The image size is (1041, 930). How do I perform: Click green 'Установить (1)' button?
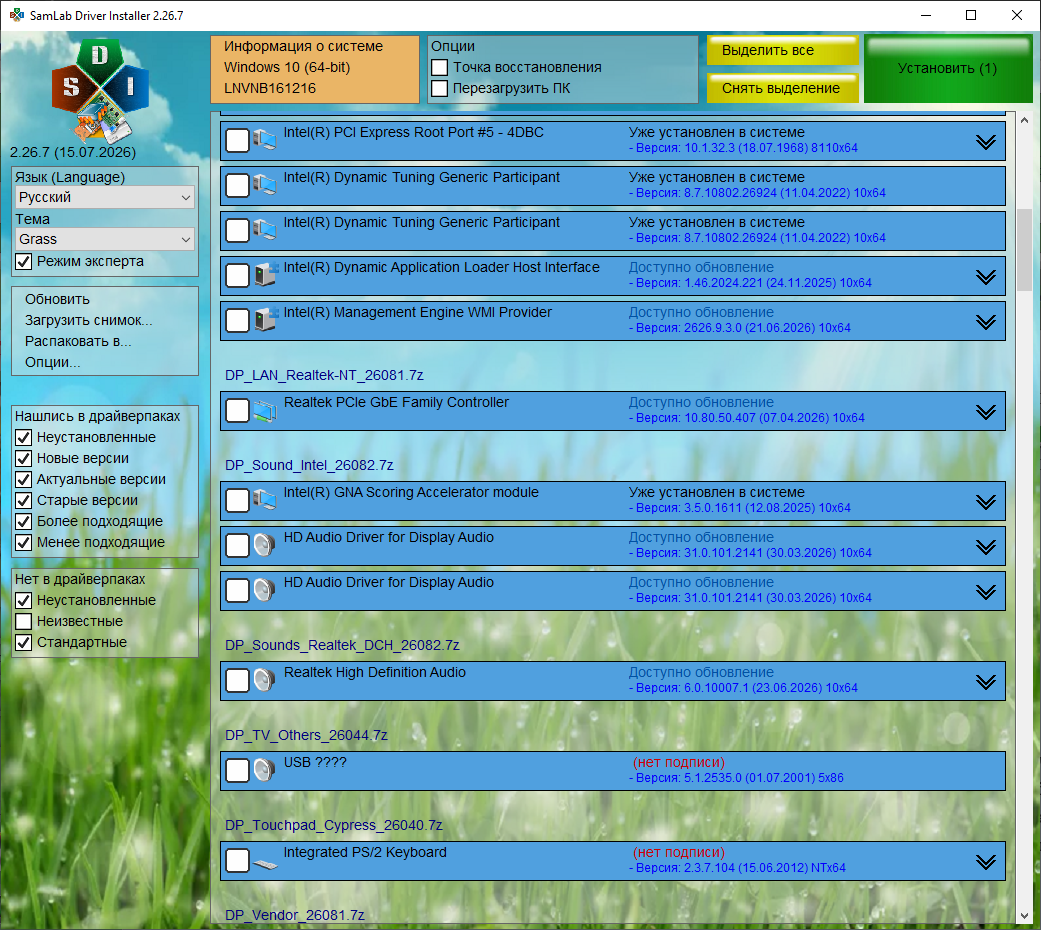[x=948, y=69]
